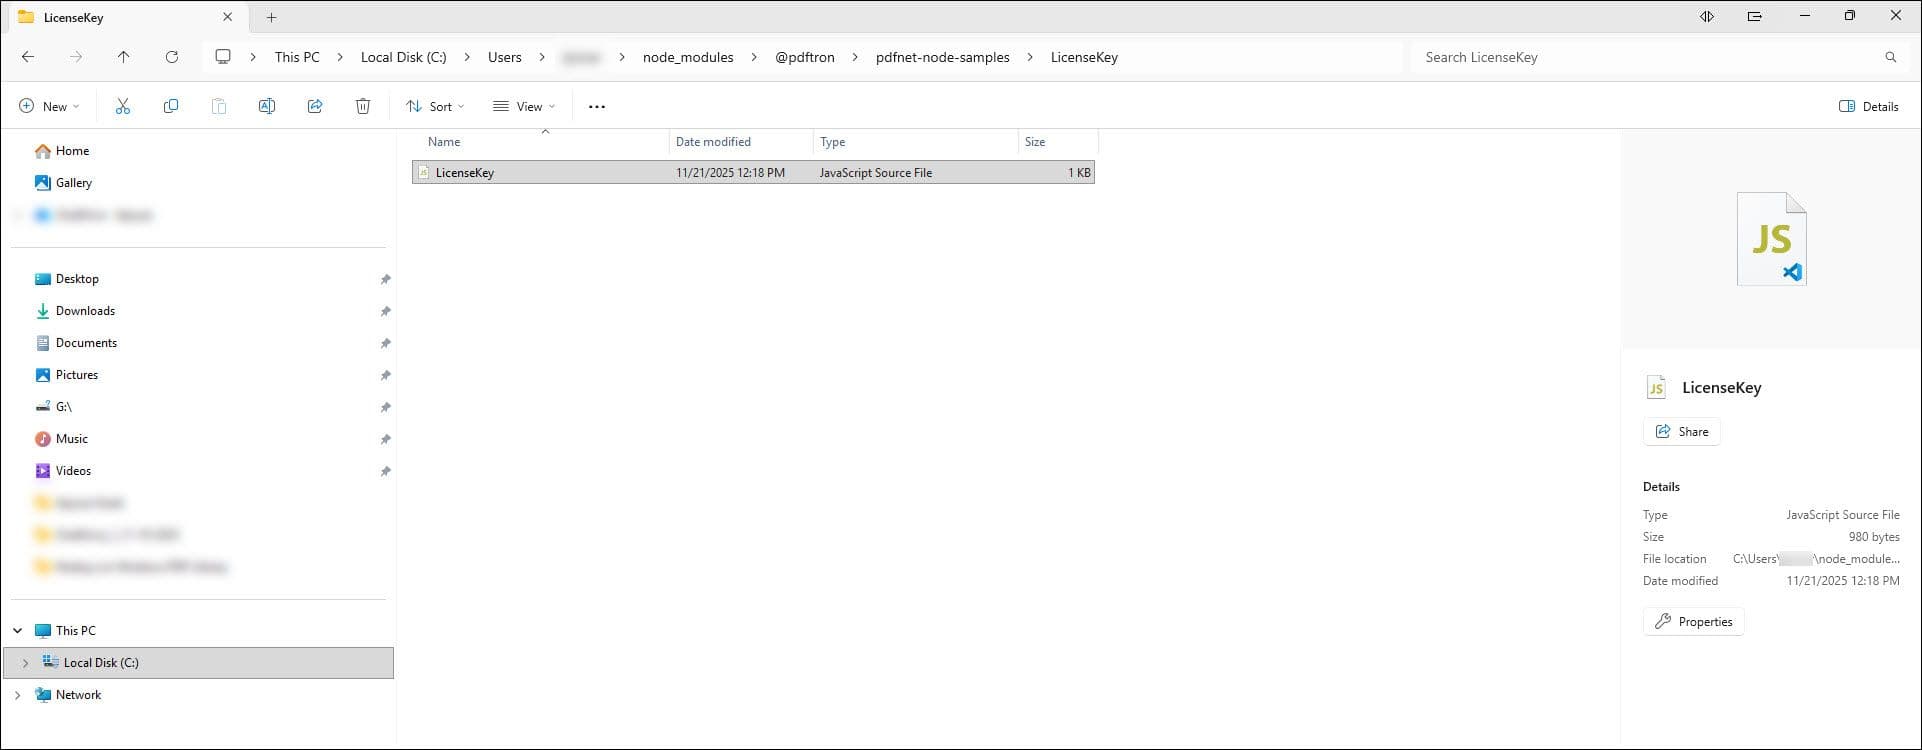Viewport: 1922px width, 750px height.
Task: Click the Rename icon in toolbar
Action: [x=267, y=106]
